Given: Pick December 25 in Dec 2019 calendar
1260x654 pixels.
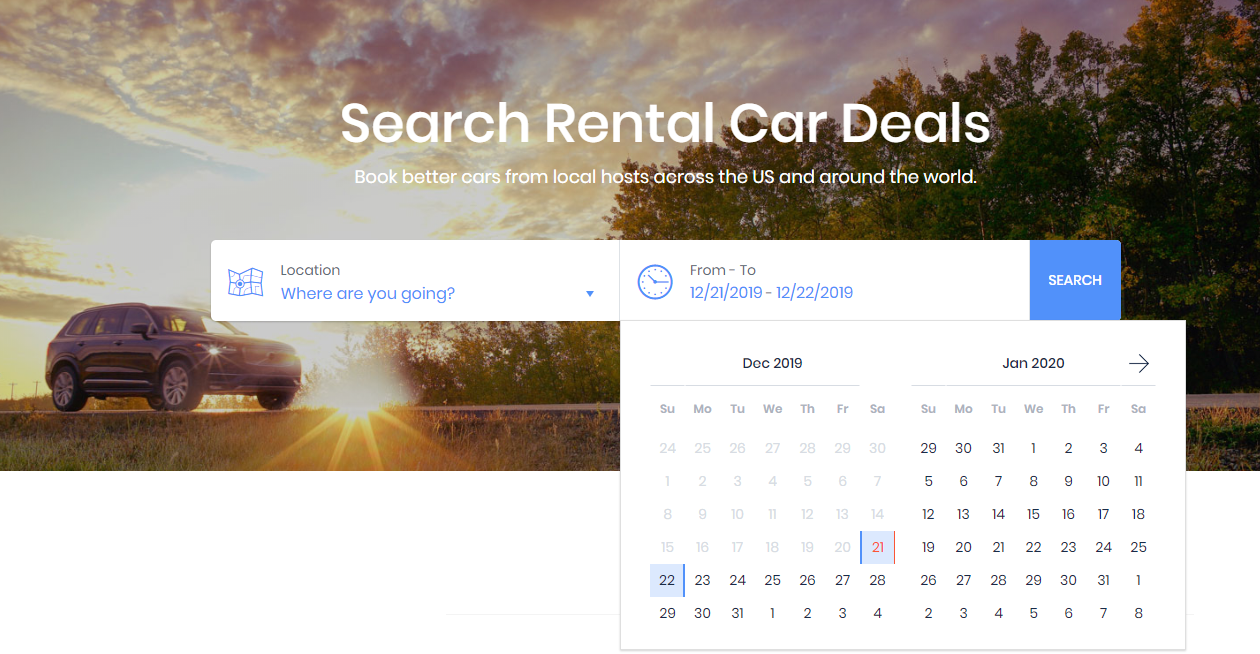Looking at the screenshot, I should point(772,580).
